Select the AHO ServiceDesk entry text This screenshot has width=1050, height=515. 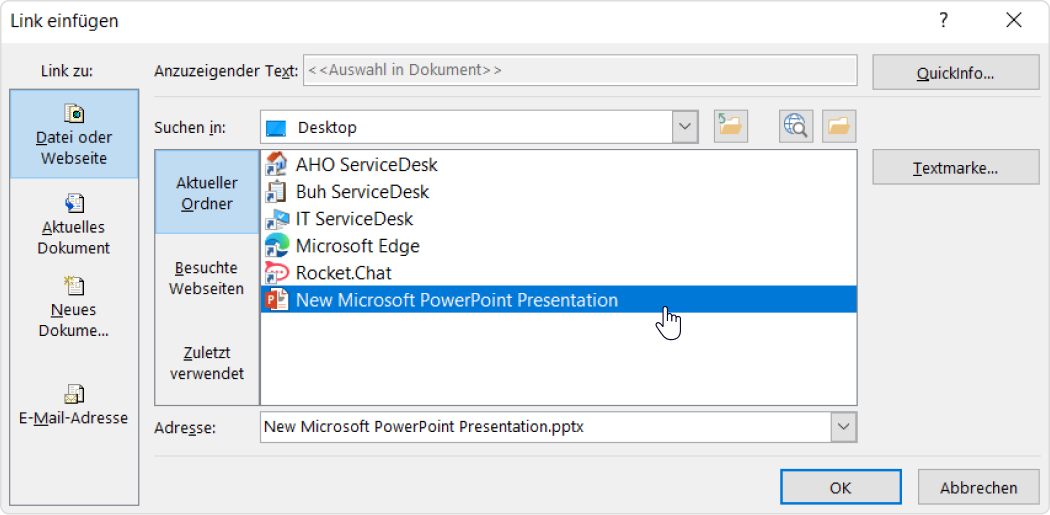click(366, 164)
